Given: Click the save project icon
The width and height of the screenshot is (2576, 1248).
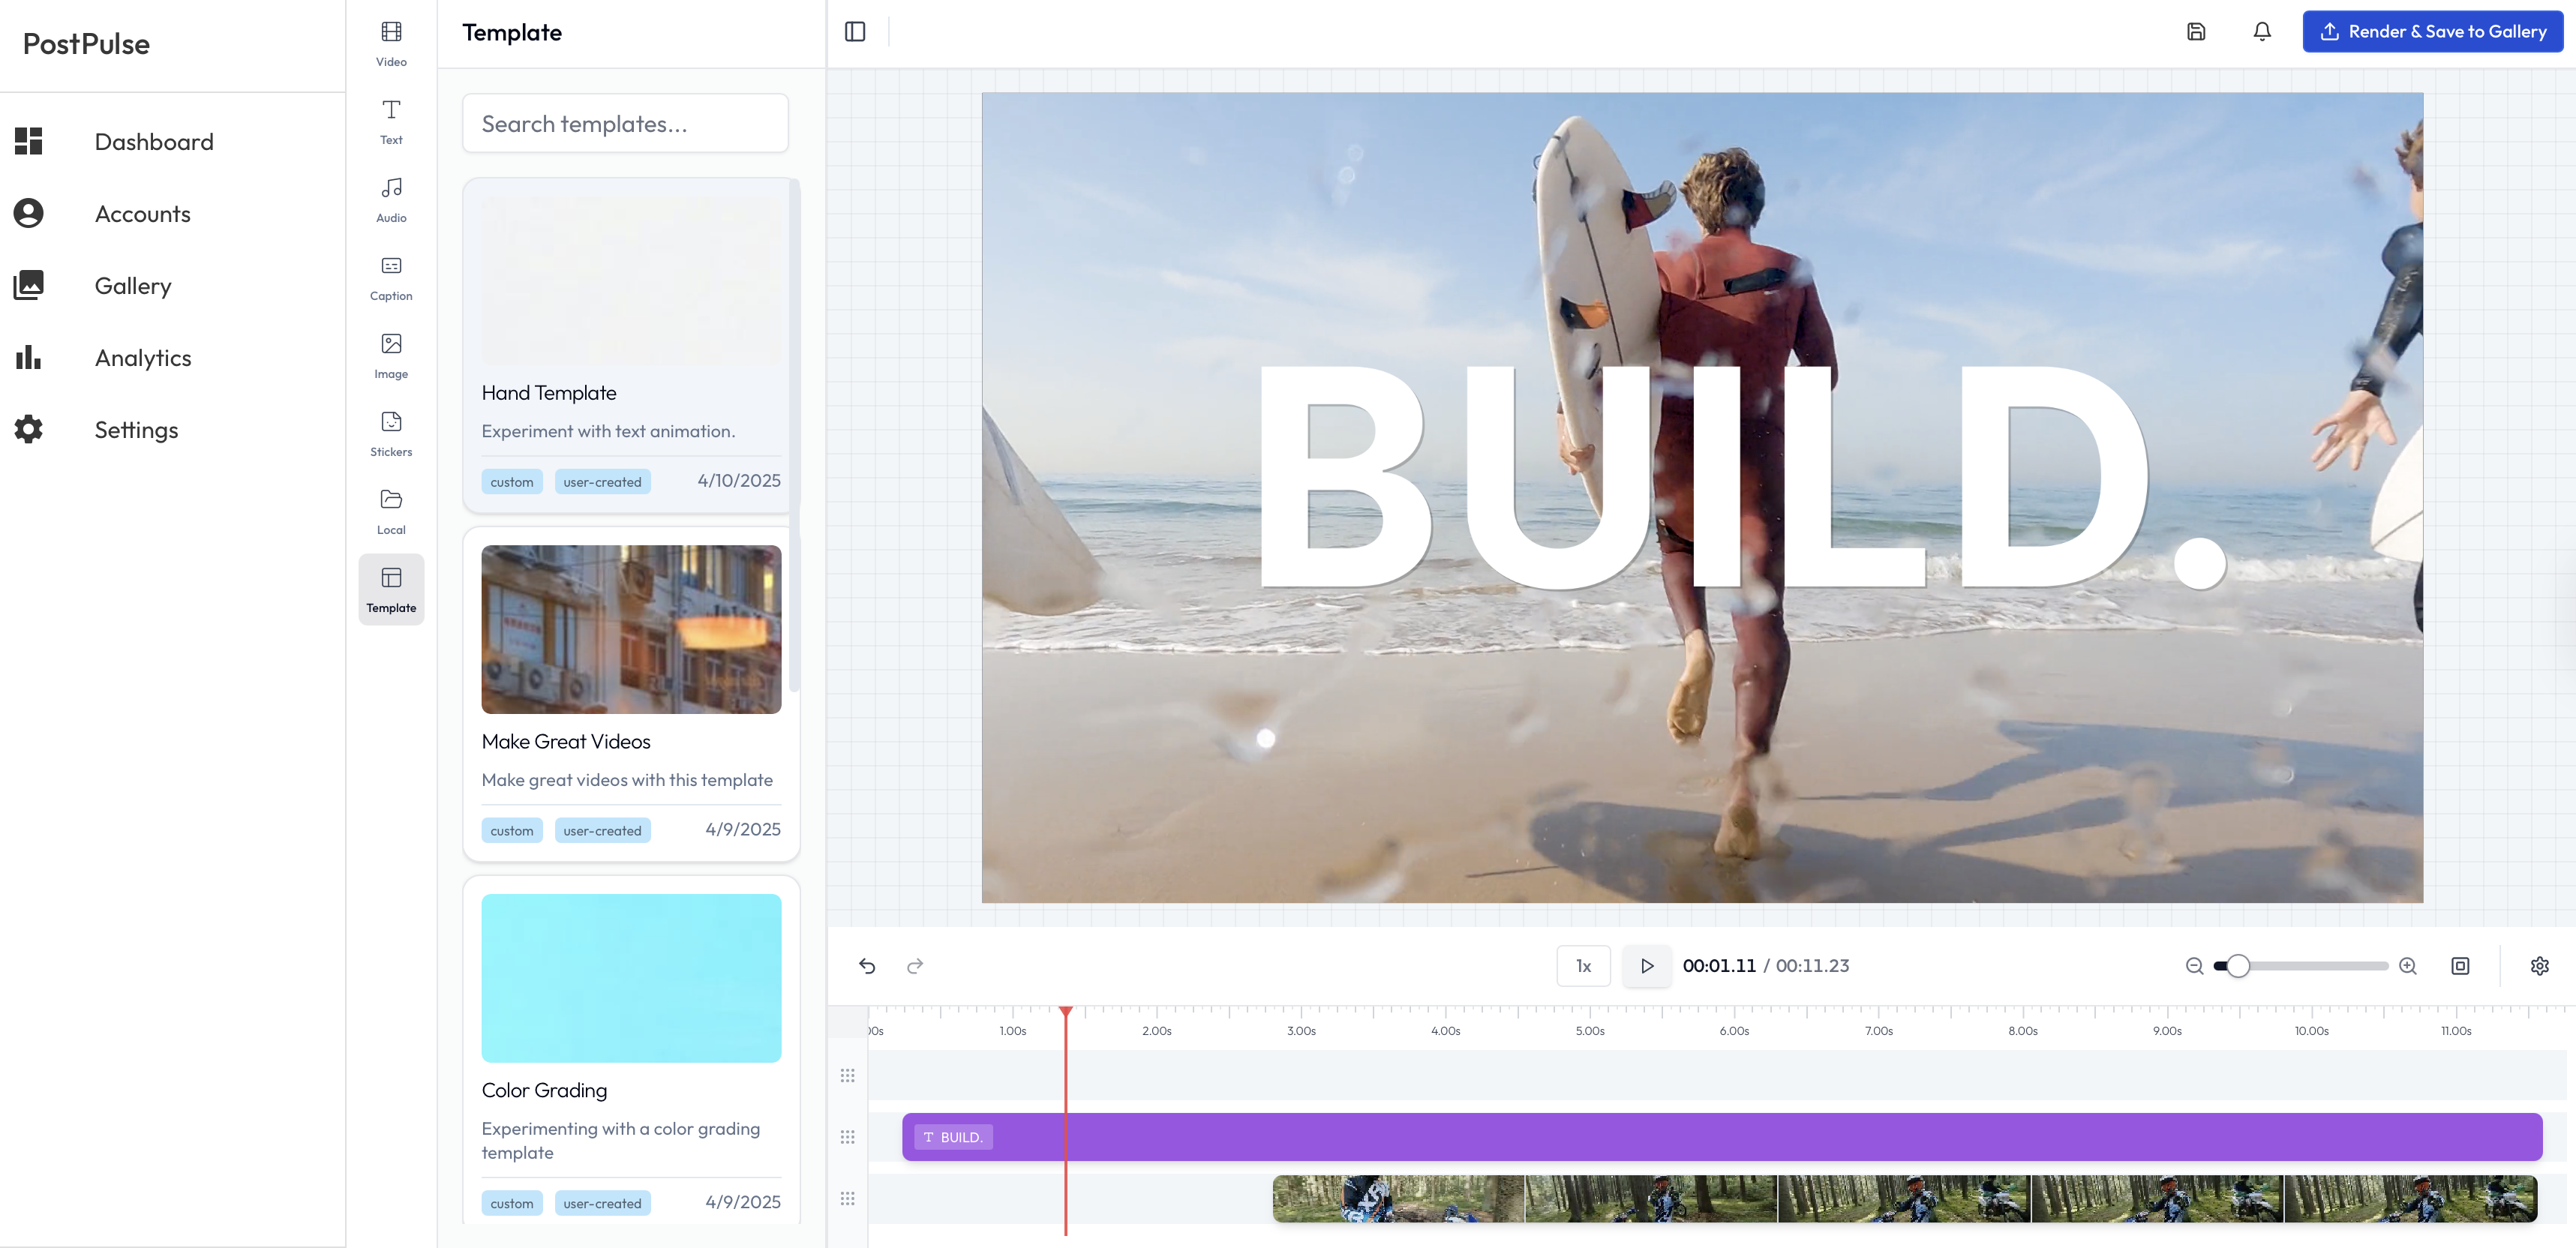Looking at the screenshot, I should [x=2196, y=32].
